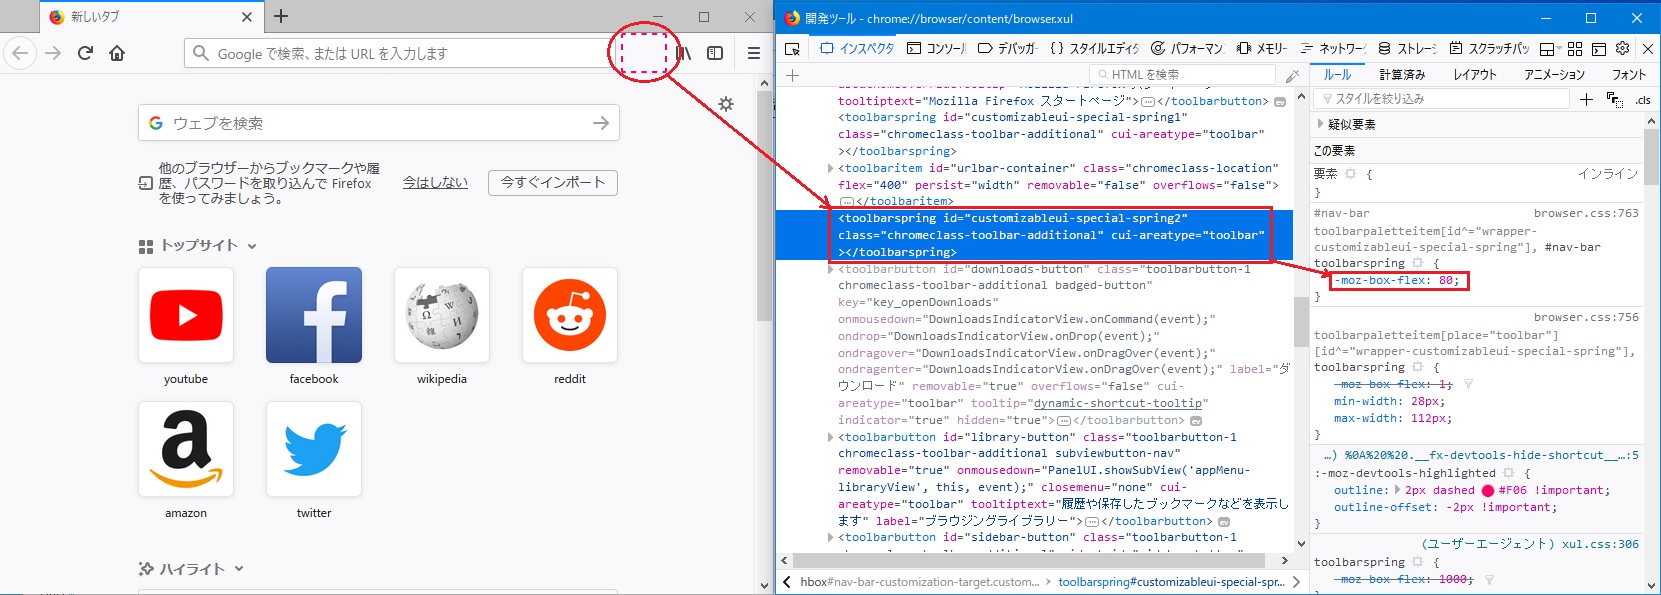Open the devtools frame selector dropdown
Viewport: 1661px width, 595px height.
[x=1551, y=48]
